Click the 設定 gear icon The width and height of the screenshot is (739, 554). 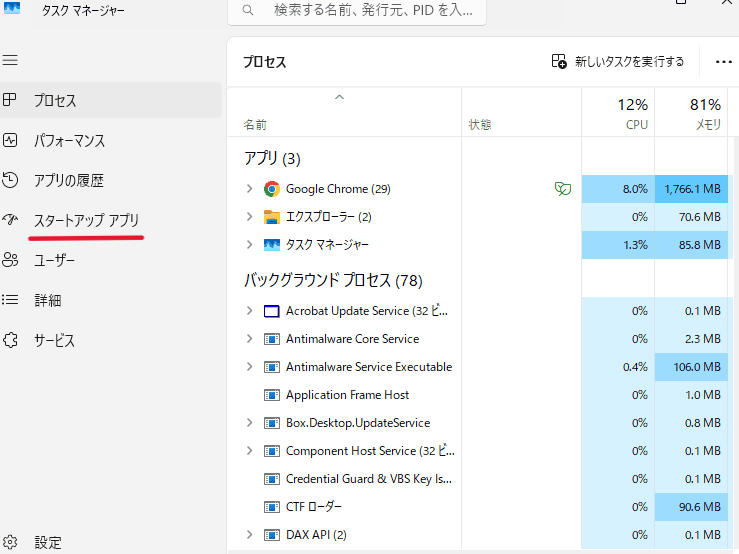click(x=10, y=542)
